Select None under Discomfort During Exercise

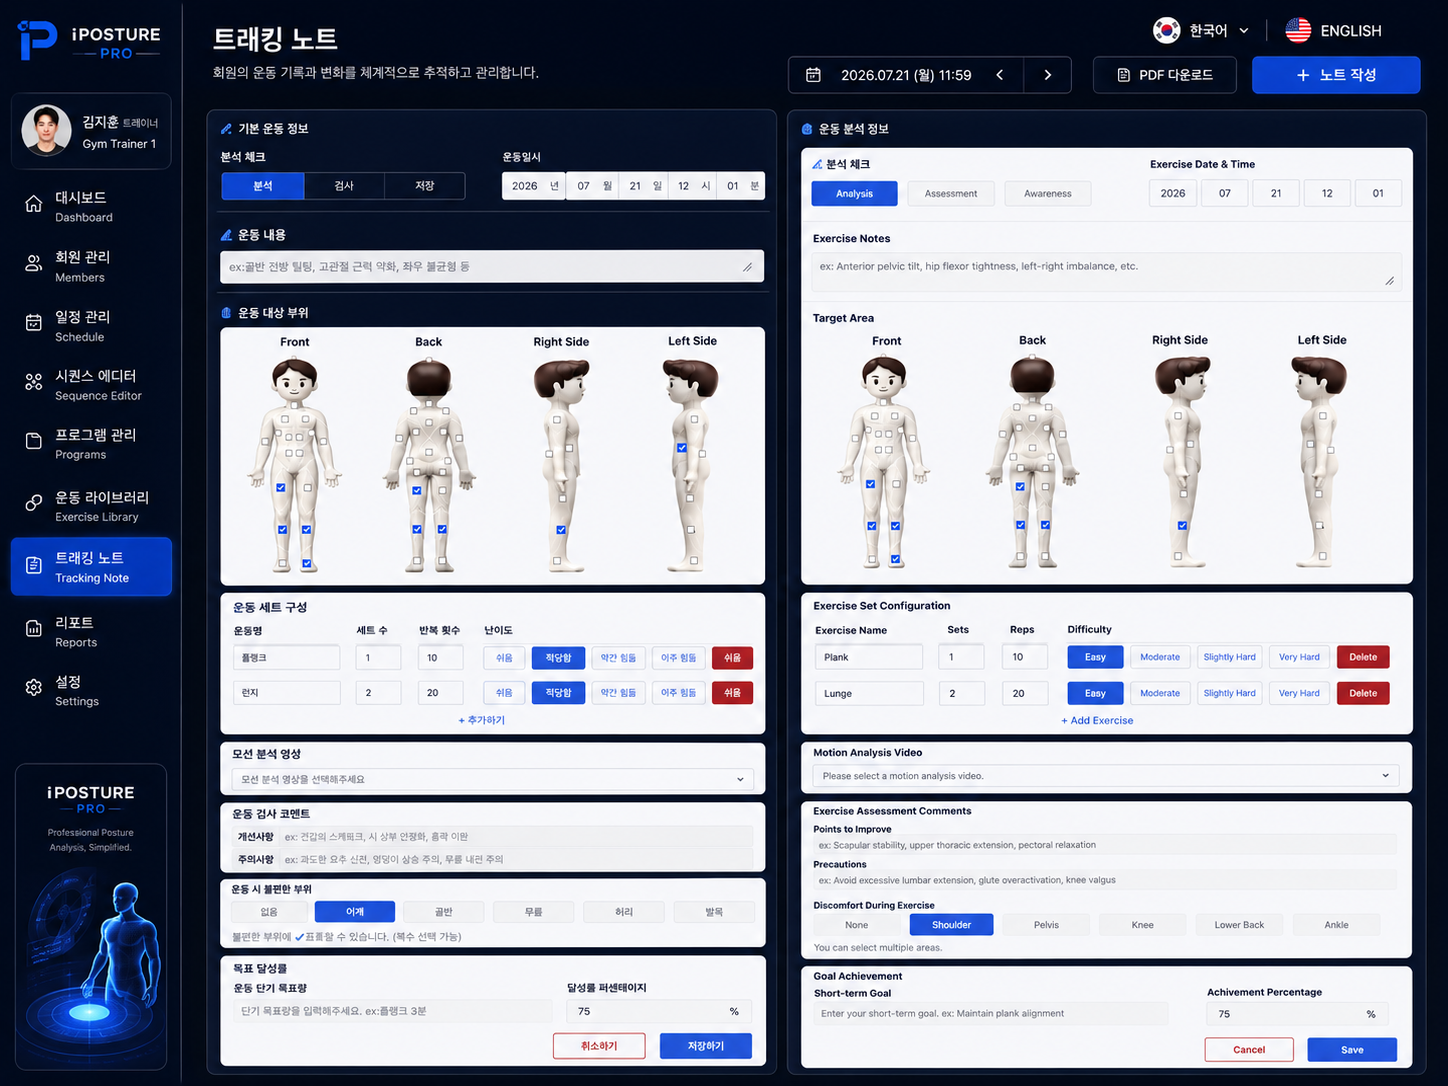tap(856, 925)
